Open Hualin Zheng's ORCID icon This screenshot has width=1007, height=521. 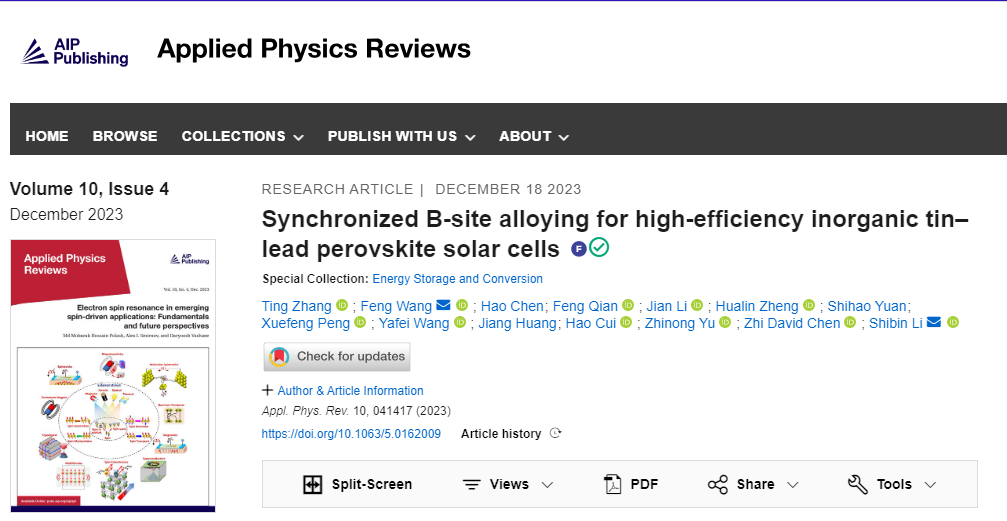[809, 306]
